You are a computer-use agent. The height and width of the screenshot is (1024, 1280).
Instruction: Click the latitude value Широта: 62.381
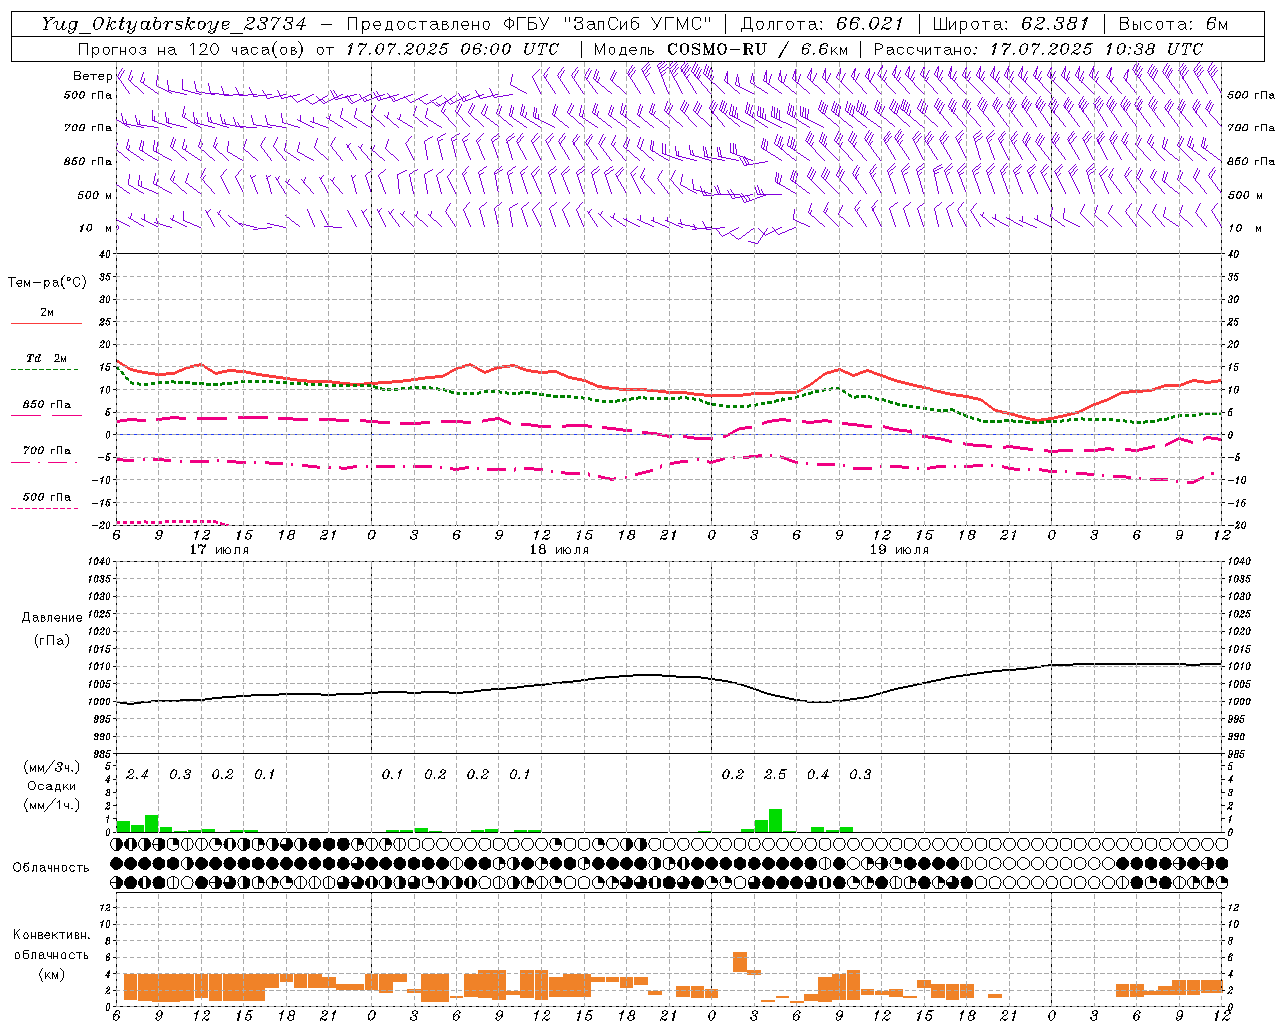pyautogui.click(x=1010, y=24)
